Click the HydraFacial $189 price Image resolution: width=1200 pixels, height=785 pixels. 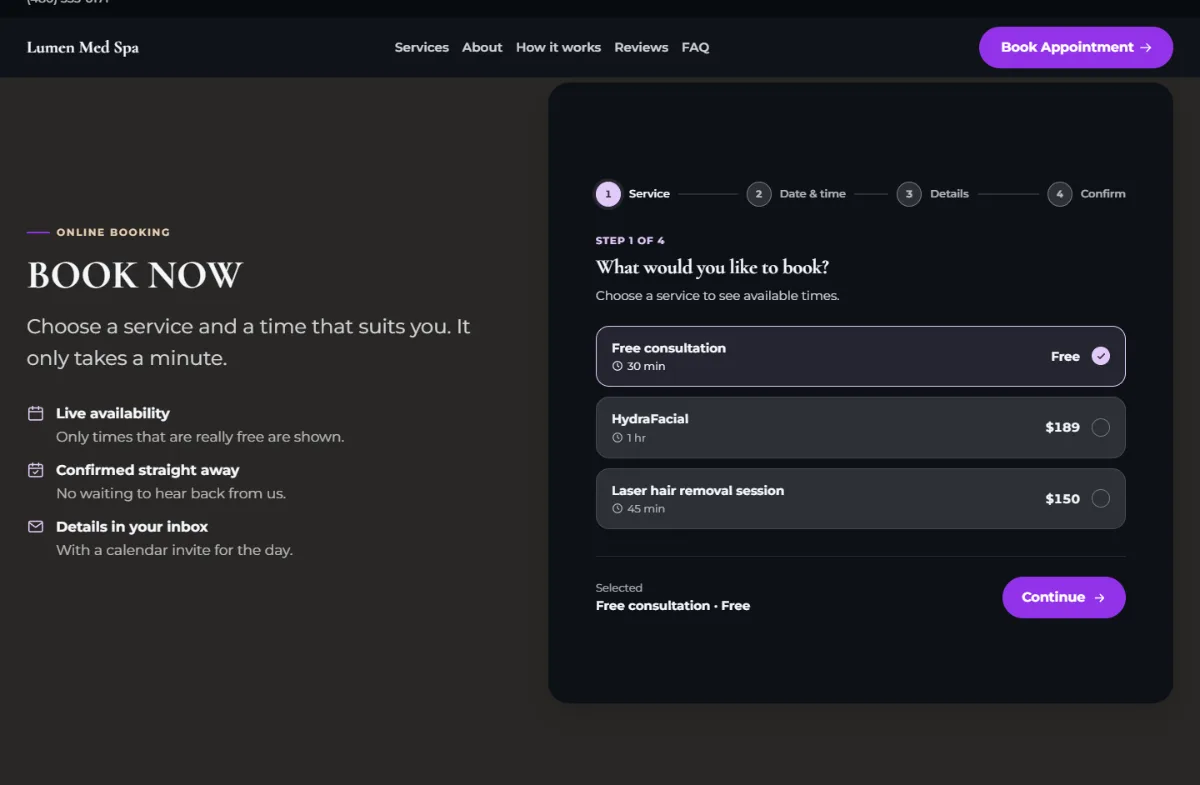pyautogui.click(x=1062, y=428)
